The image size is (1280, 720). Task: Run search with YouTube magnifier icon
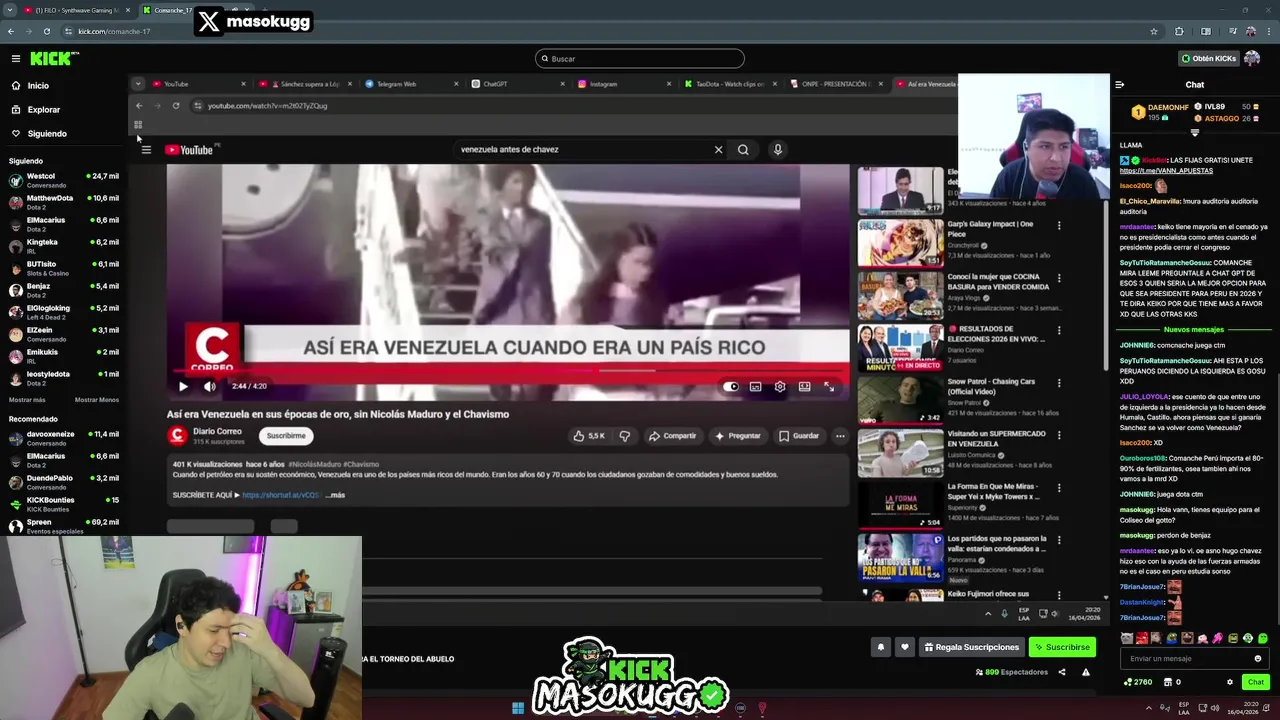click(x=743, y=150)
